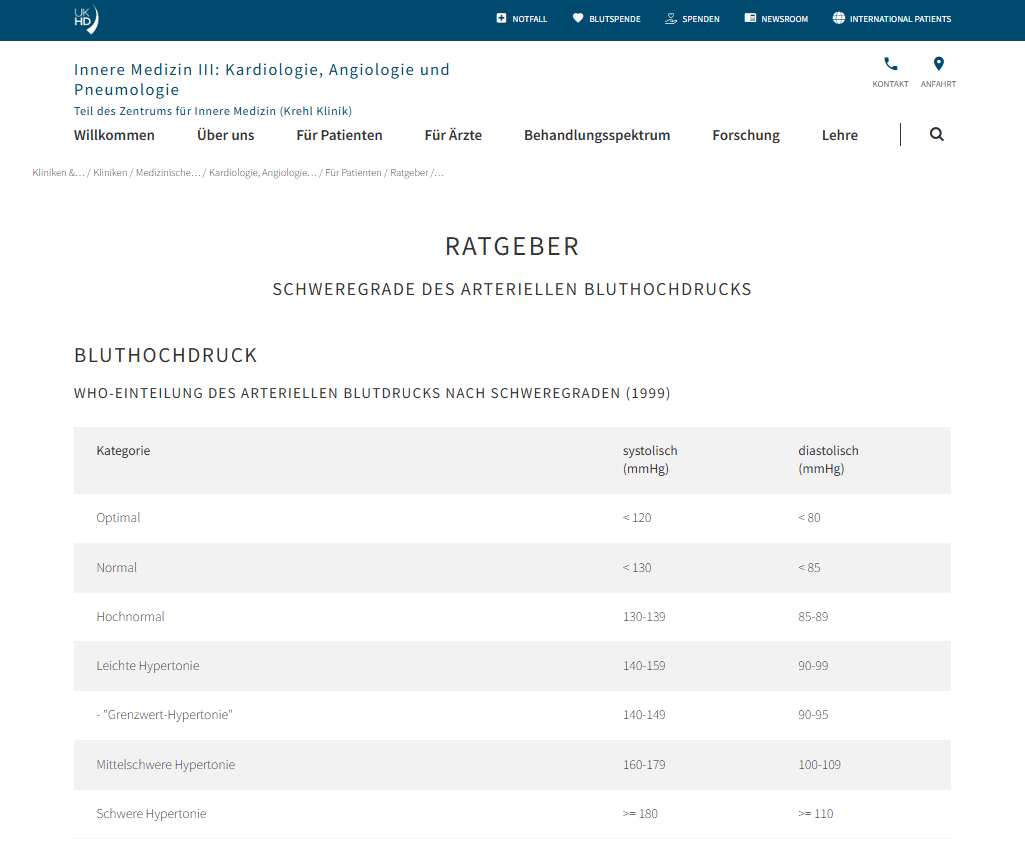
Task: Go to the Kliniken breadcrumb link
Action: [110, 173]
